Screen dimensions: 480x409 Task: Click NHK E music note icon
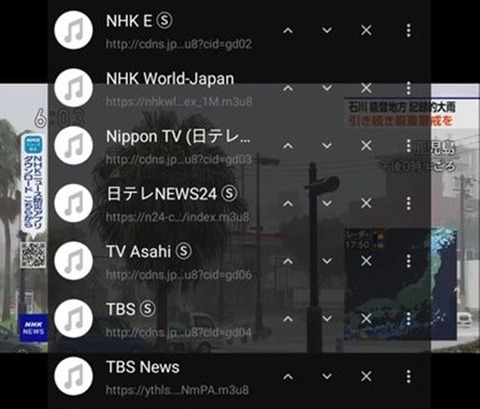(x=73, y=30)
